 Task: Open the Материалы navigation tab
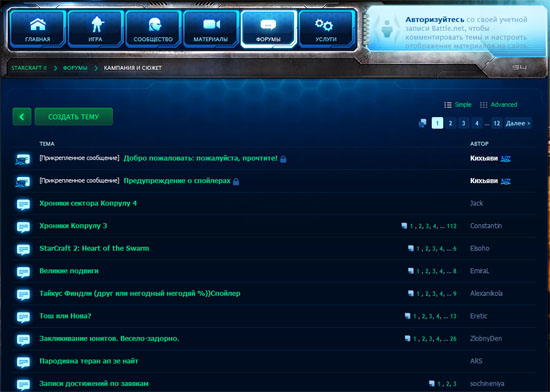click(211, 29)
